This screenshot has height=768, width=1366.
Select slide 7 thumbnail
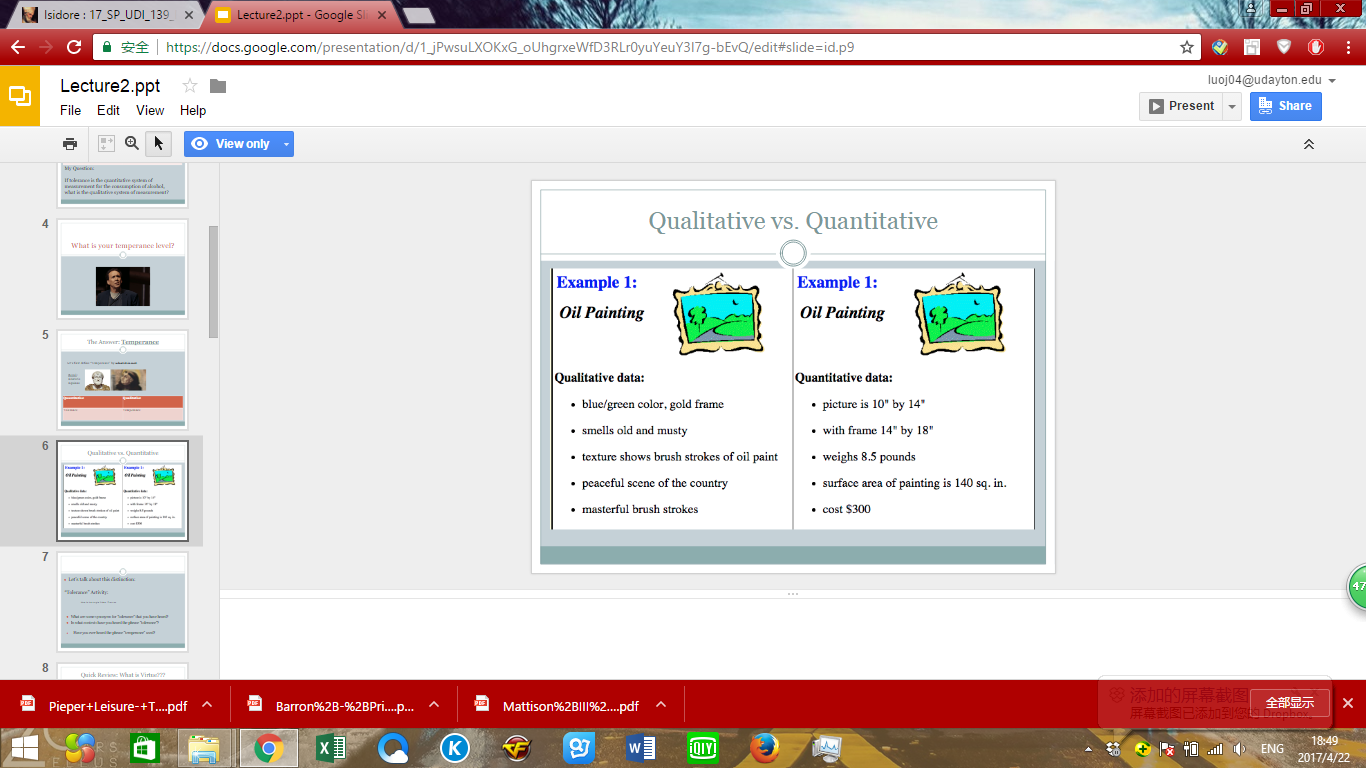coord(122,601)
